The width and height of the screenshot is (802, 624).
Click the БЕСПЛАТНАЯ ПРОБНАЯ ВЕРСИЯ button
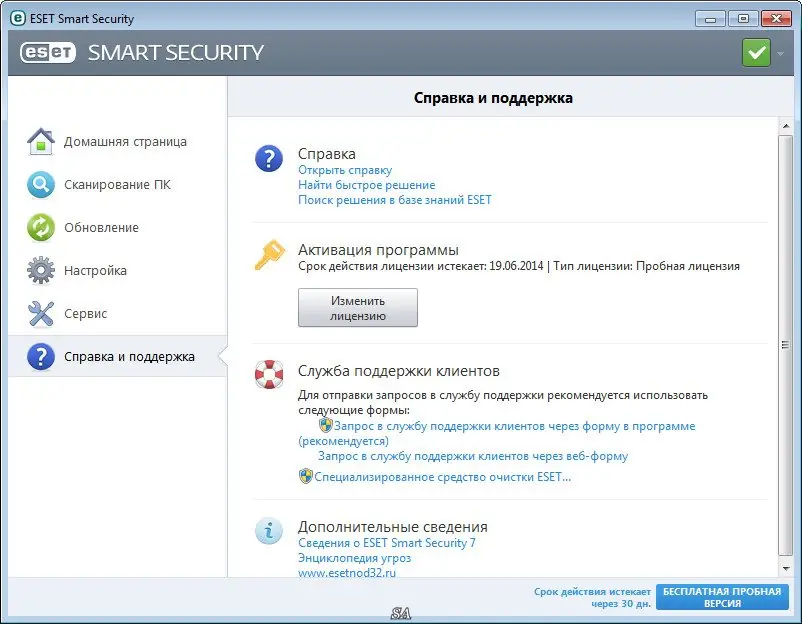coord(721,598)
